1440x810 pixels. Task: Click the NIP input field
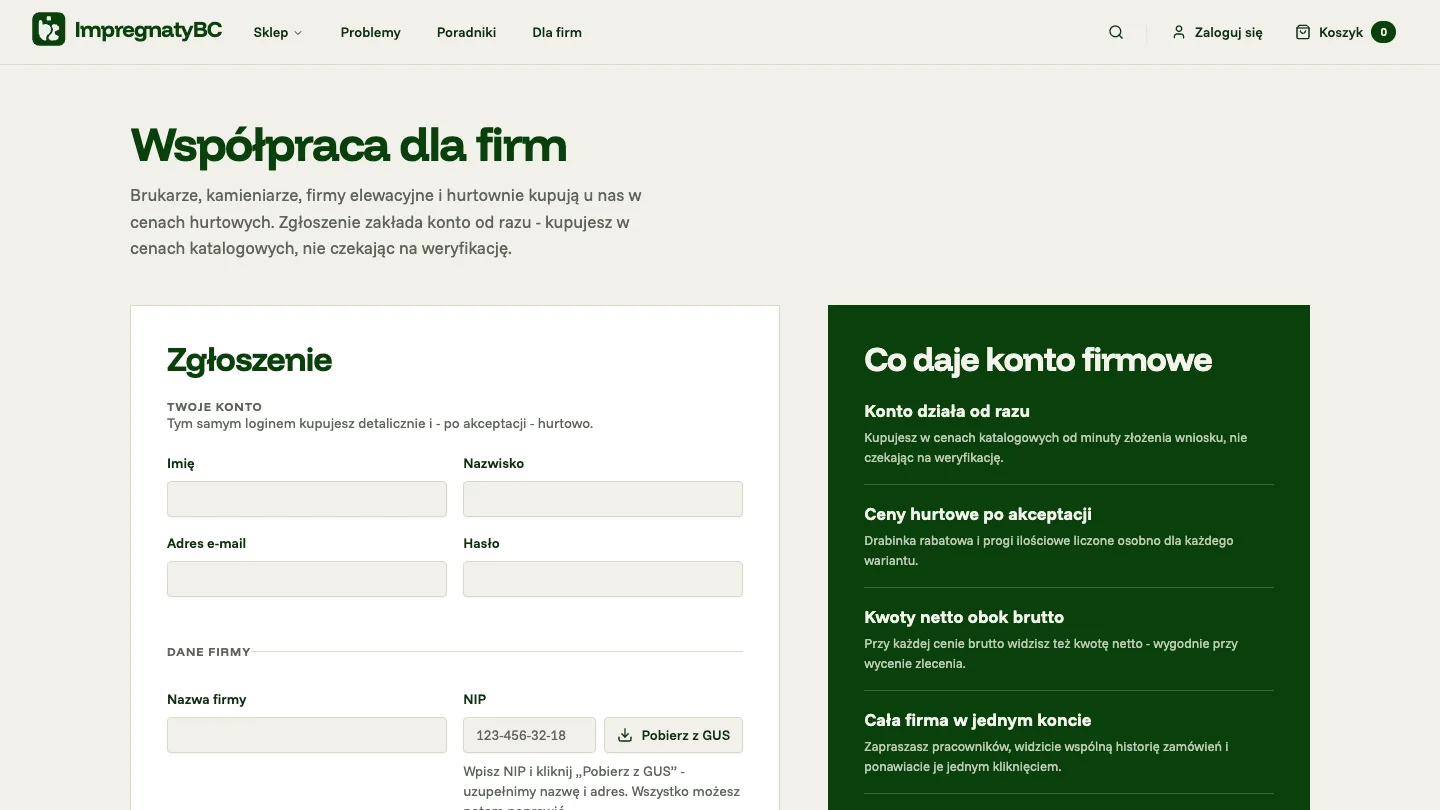(x=529, y=735)
